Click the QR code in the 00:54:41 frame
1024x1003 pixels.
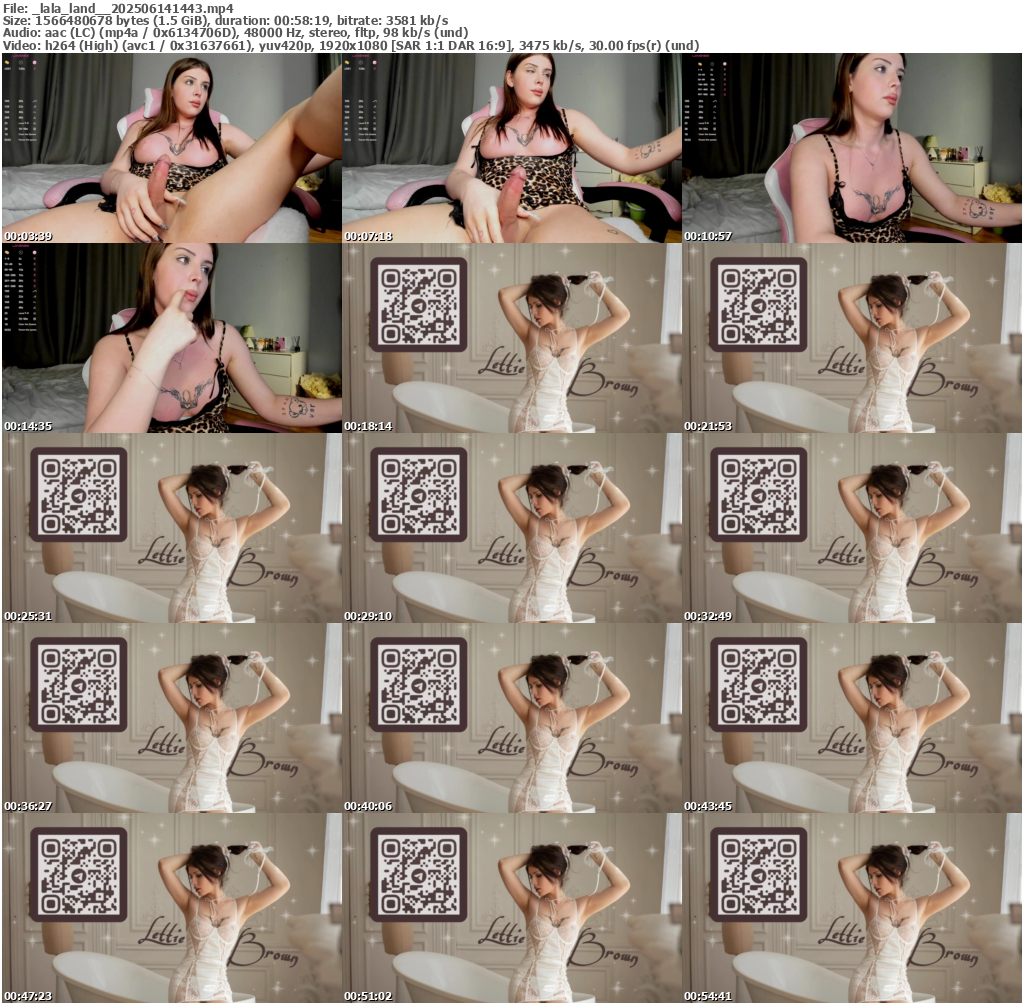[x=758, y=875]
